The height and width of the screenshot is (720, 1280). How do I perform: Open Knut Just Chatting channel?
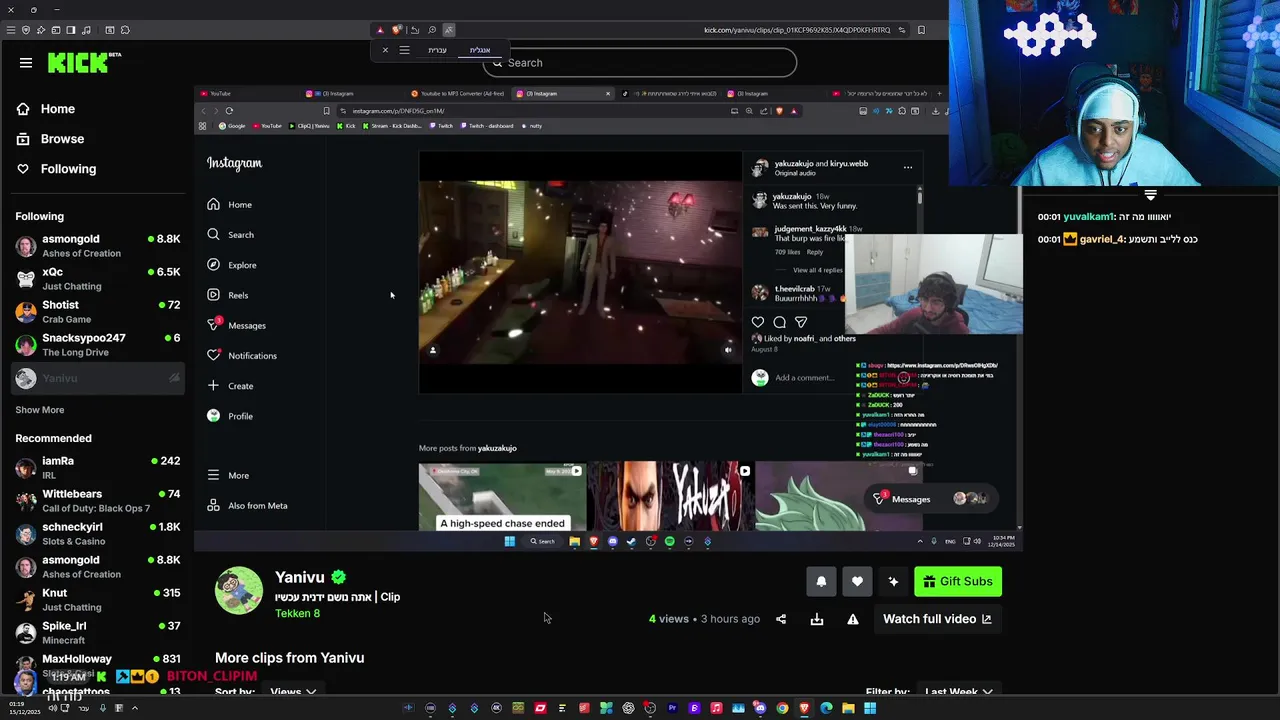pos(97,600)
